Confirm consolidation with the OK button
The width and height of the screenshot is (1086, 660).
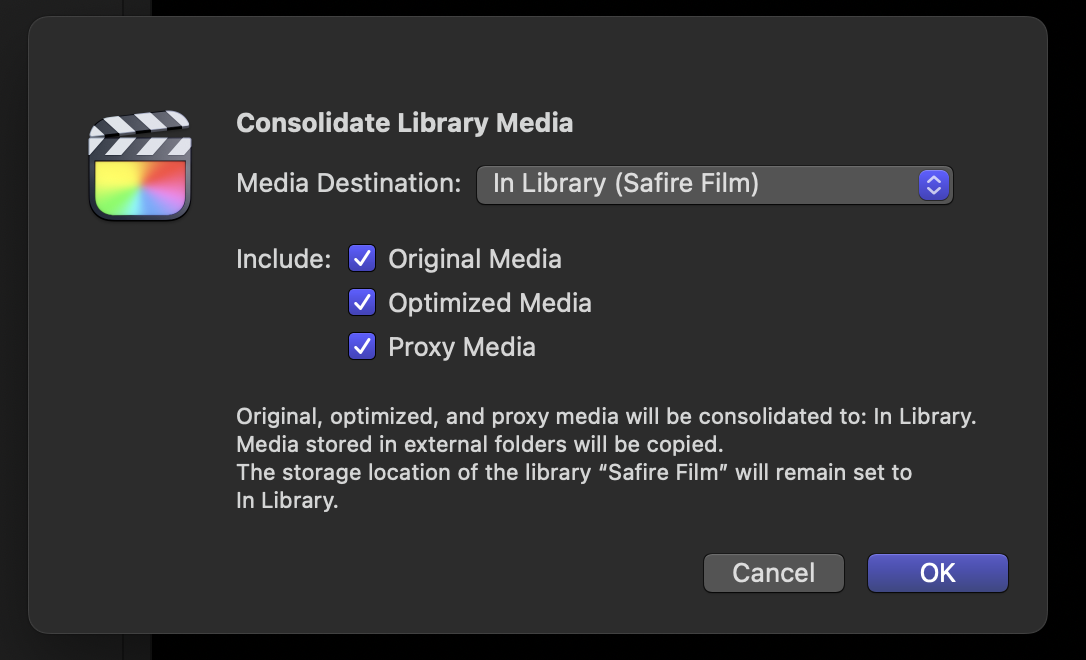coord(937,573)
